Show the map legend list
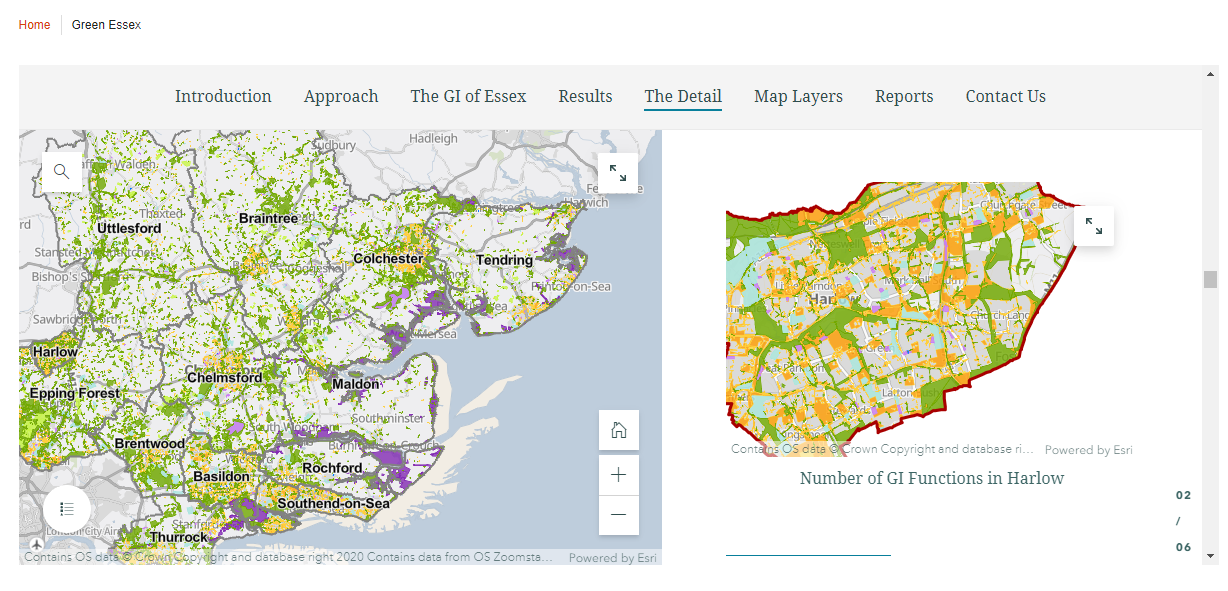 (67, 508)
